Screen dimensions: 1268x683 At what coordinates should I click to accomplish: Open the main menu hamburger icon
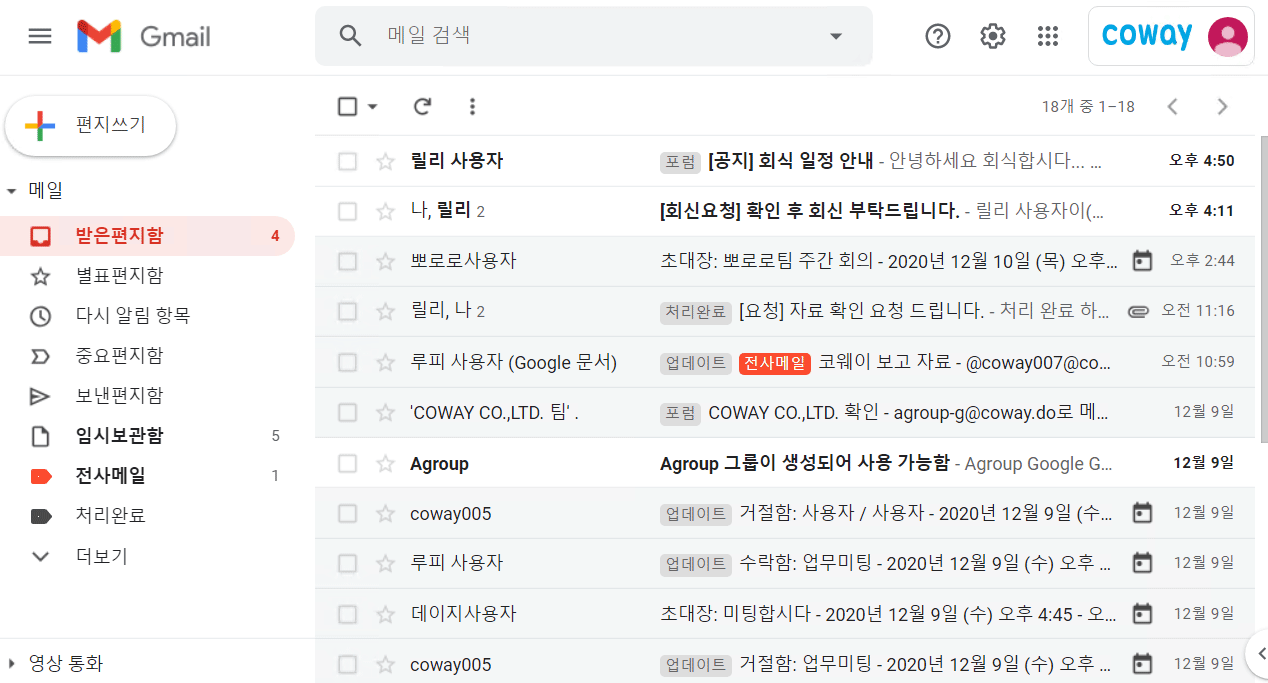[x=40, y=36]
